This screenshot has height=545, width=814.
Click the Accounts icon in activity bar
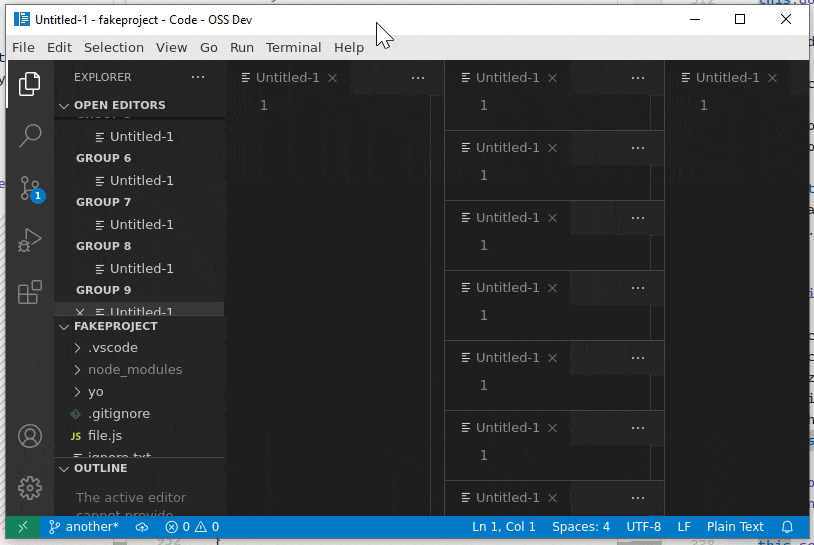30,436
